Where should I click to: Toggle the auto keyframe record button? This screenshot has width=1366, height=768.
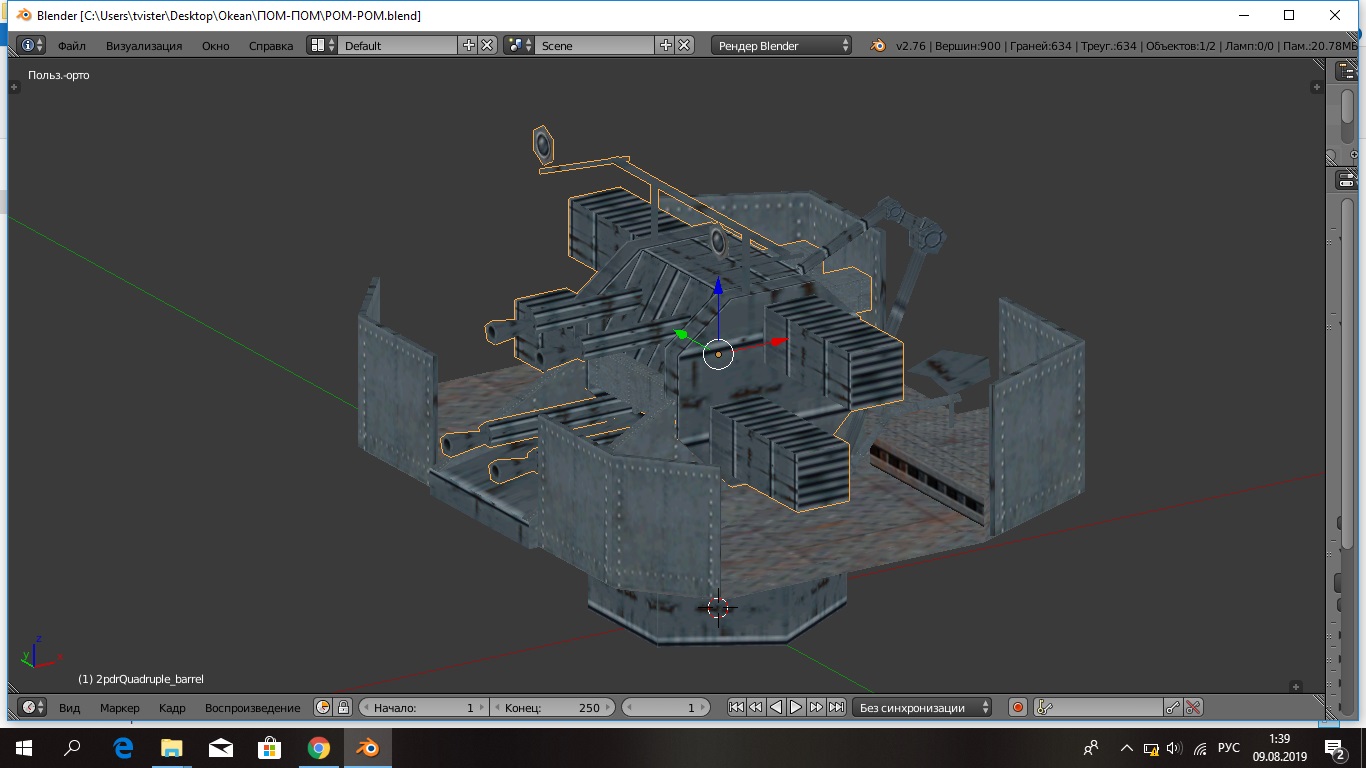[x=1017, y=707]
